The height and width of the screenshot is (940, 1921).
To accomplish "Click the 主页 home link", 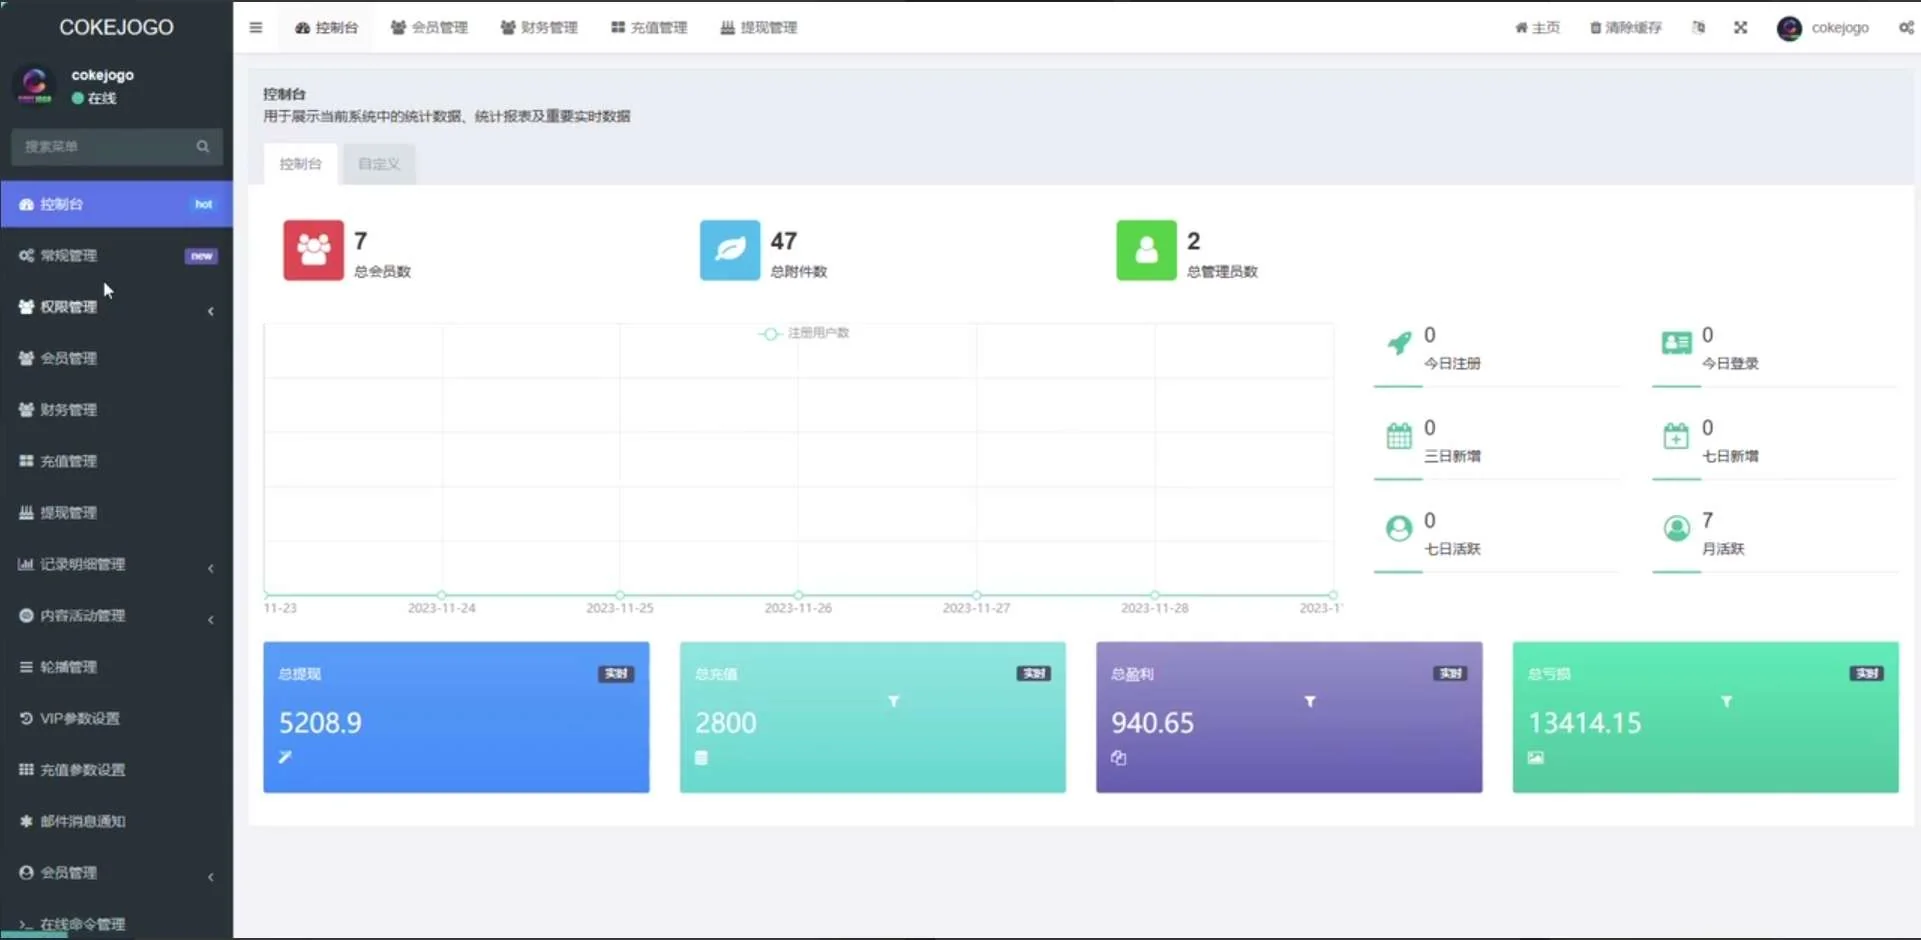I will pos(1537,28).
